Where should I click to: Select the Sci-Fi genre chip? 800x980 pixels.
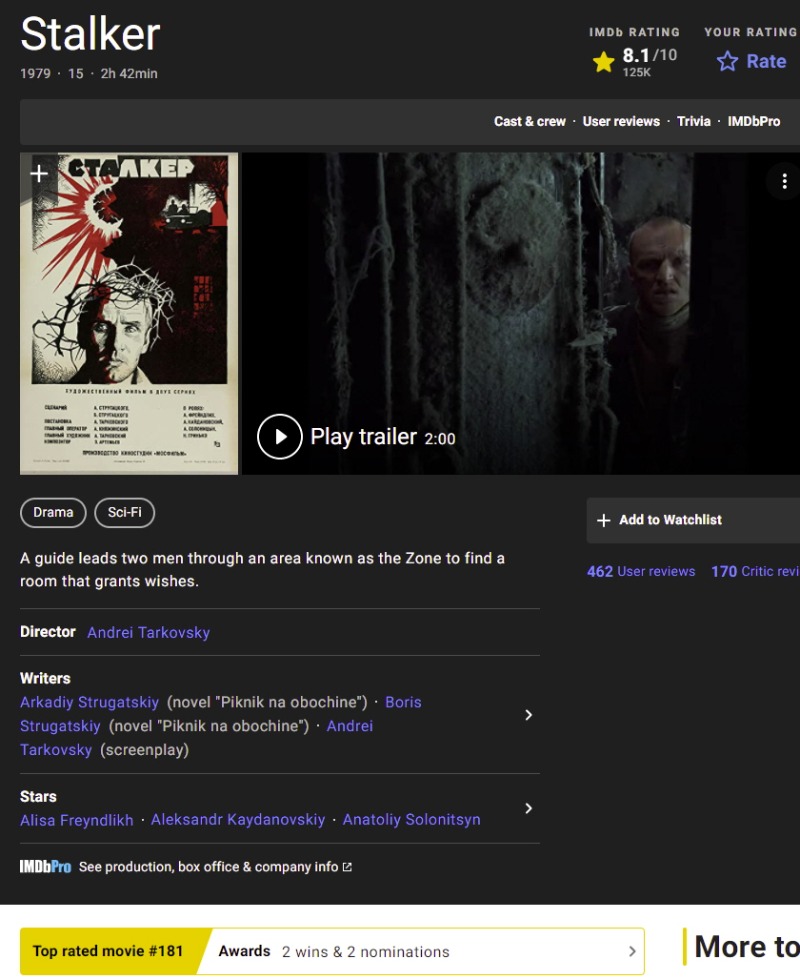(125, 513)
